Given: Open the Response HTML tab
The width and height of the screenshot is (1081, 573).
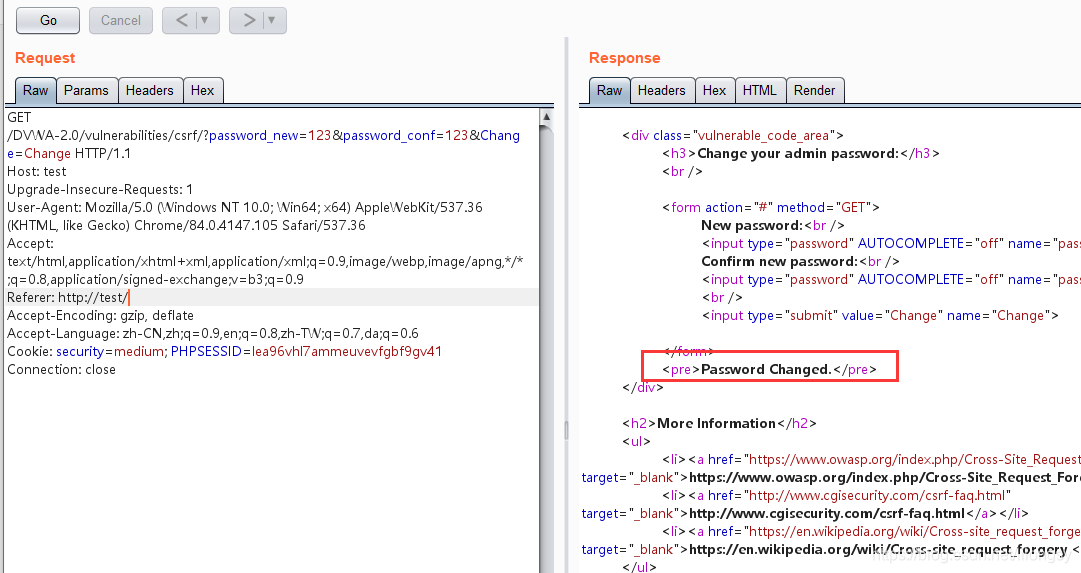Looking at the screenshot, I should [x=759, y=90].
